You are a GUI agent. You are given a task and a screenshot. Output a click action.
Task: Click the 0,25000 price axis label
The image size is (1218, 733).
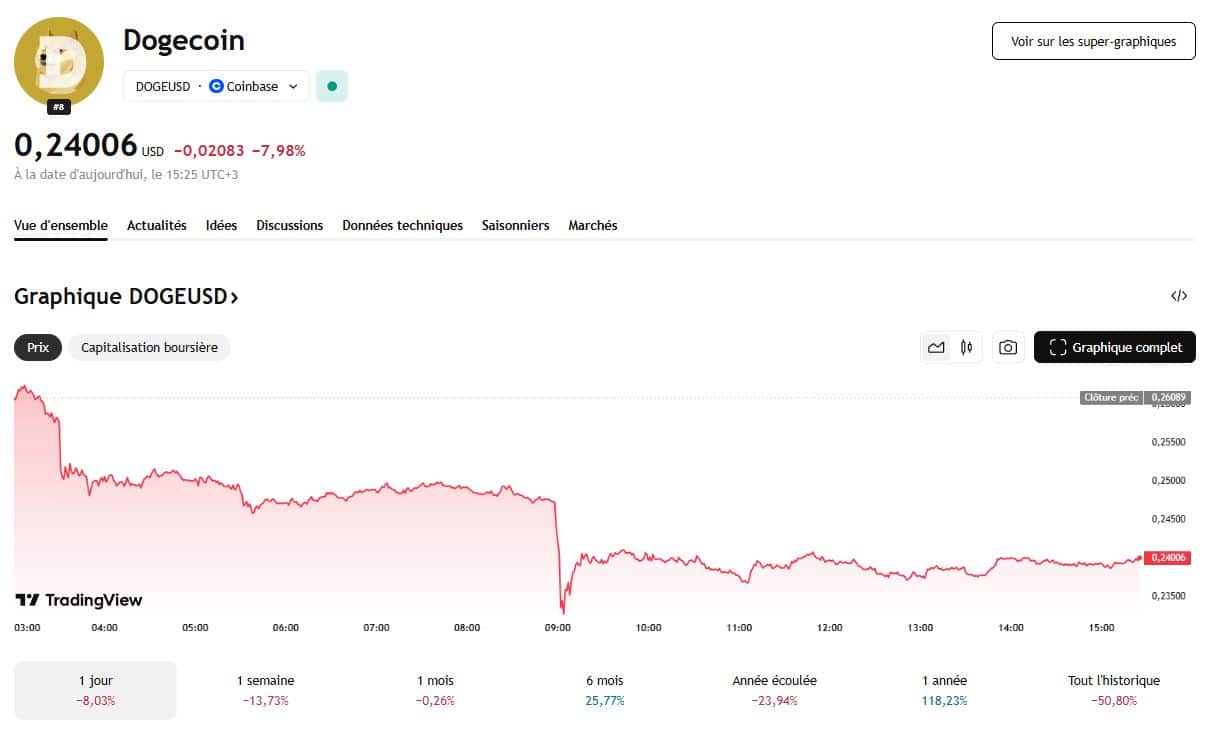coord(1168,480)
